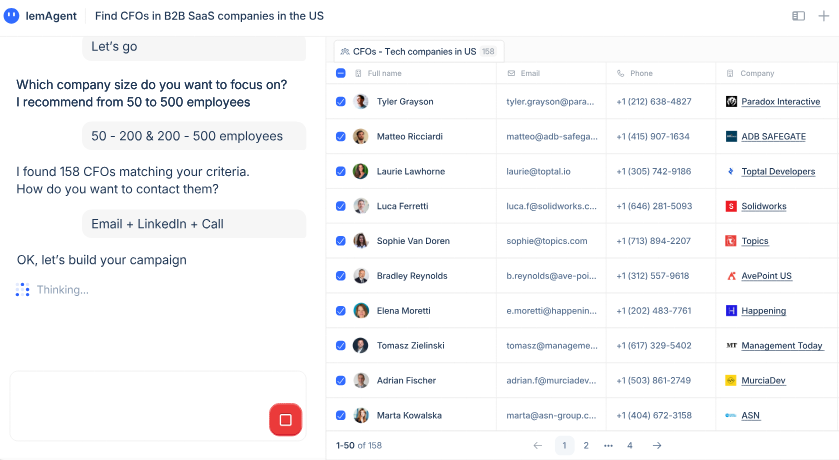Screen dimensions: 839x460
Task: Click the Topics company logo
Action: [731, 241]
